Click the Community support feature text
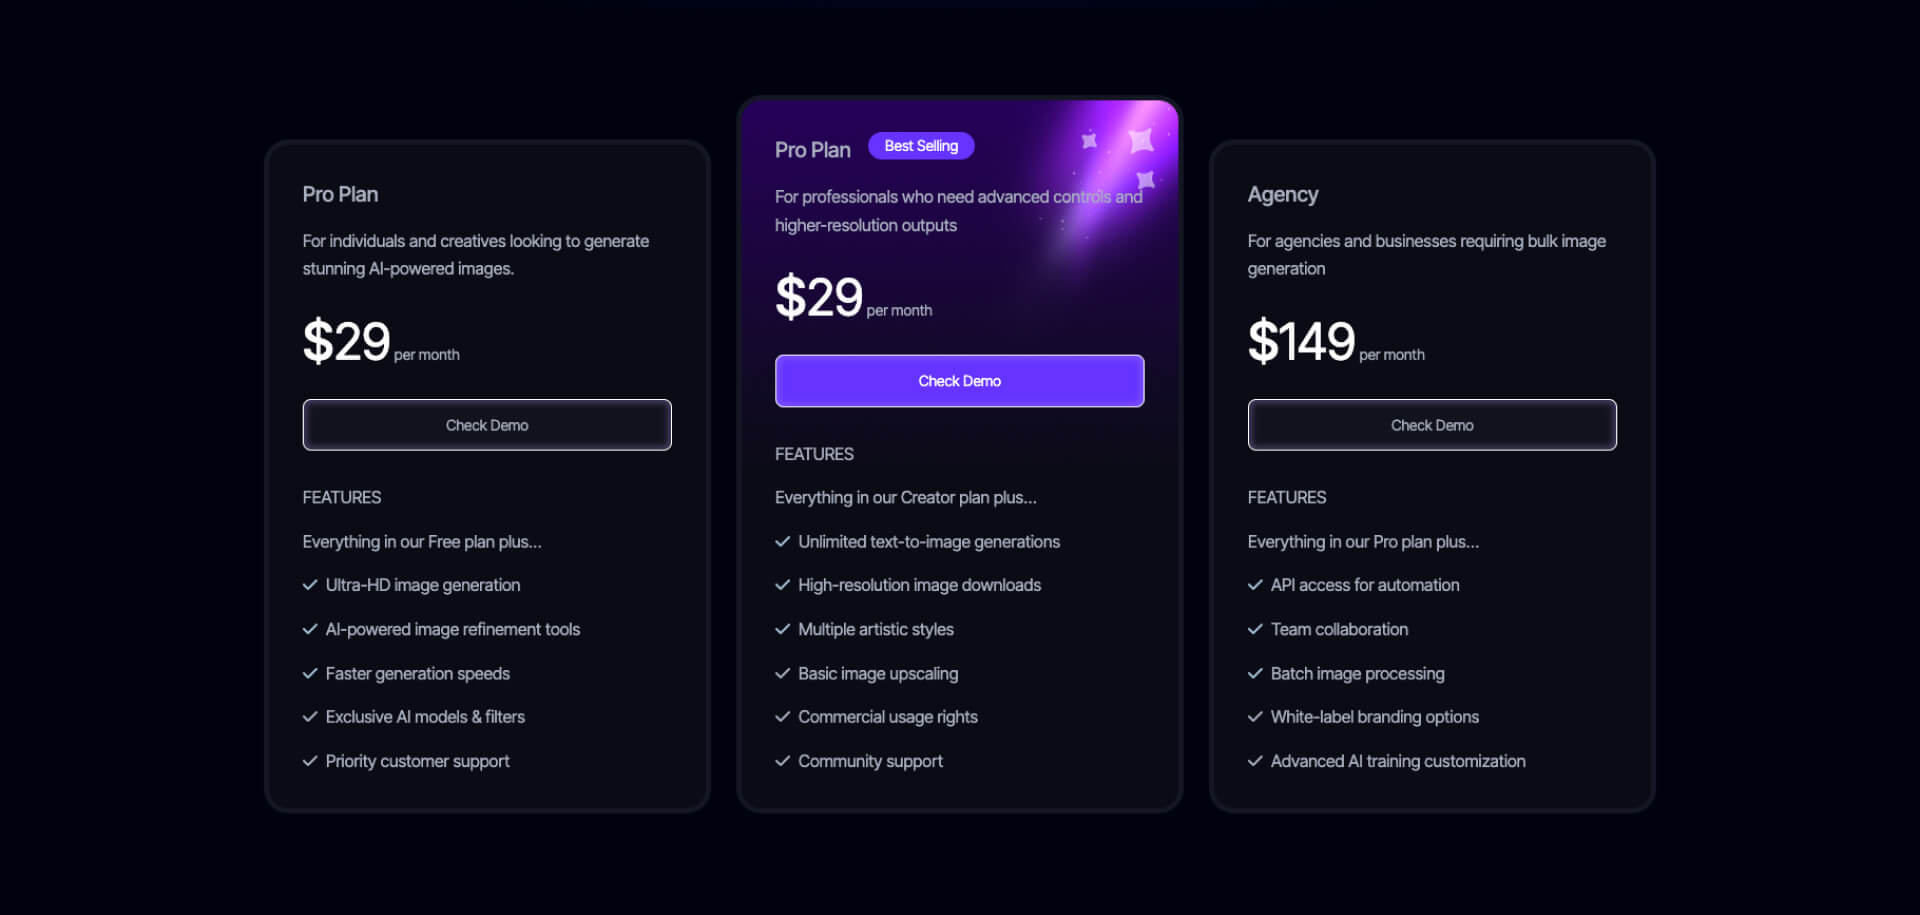The image size is (1920, 915). pyautogui.click(x=870, y=761)
